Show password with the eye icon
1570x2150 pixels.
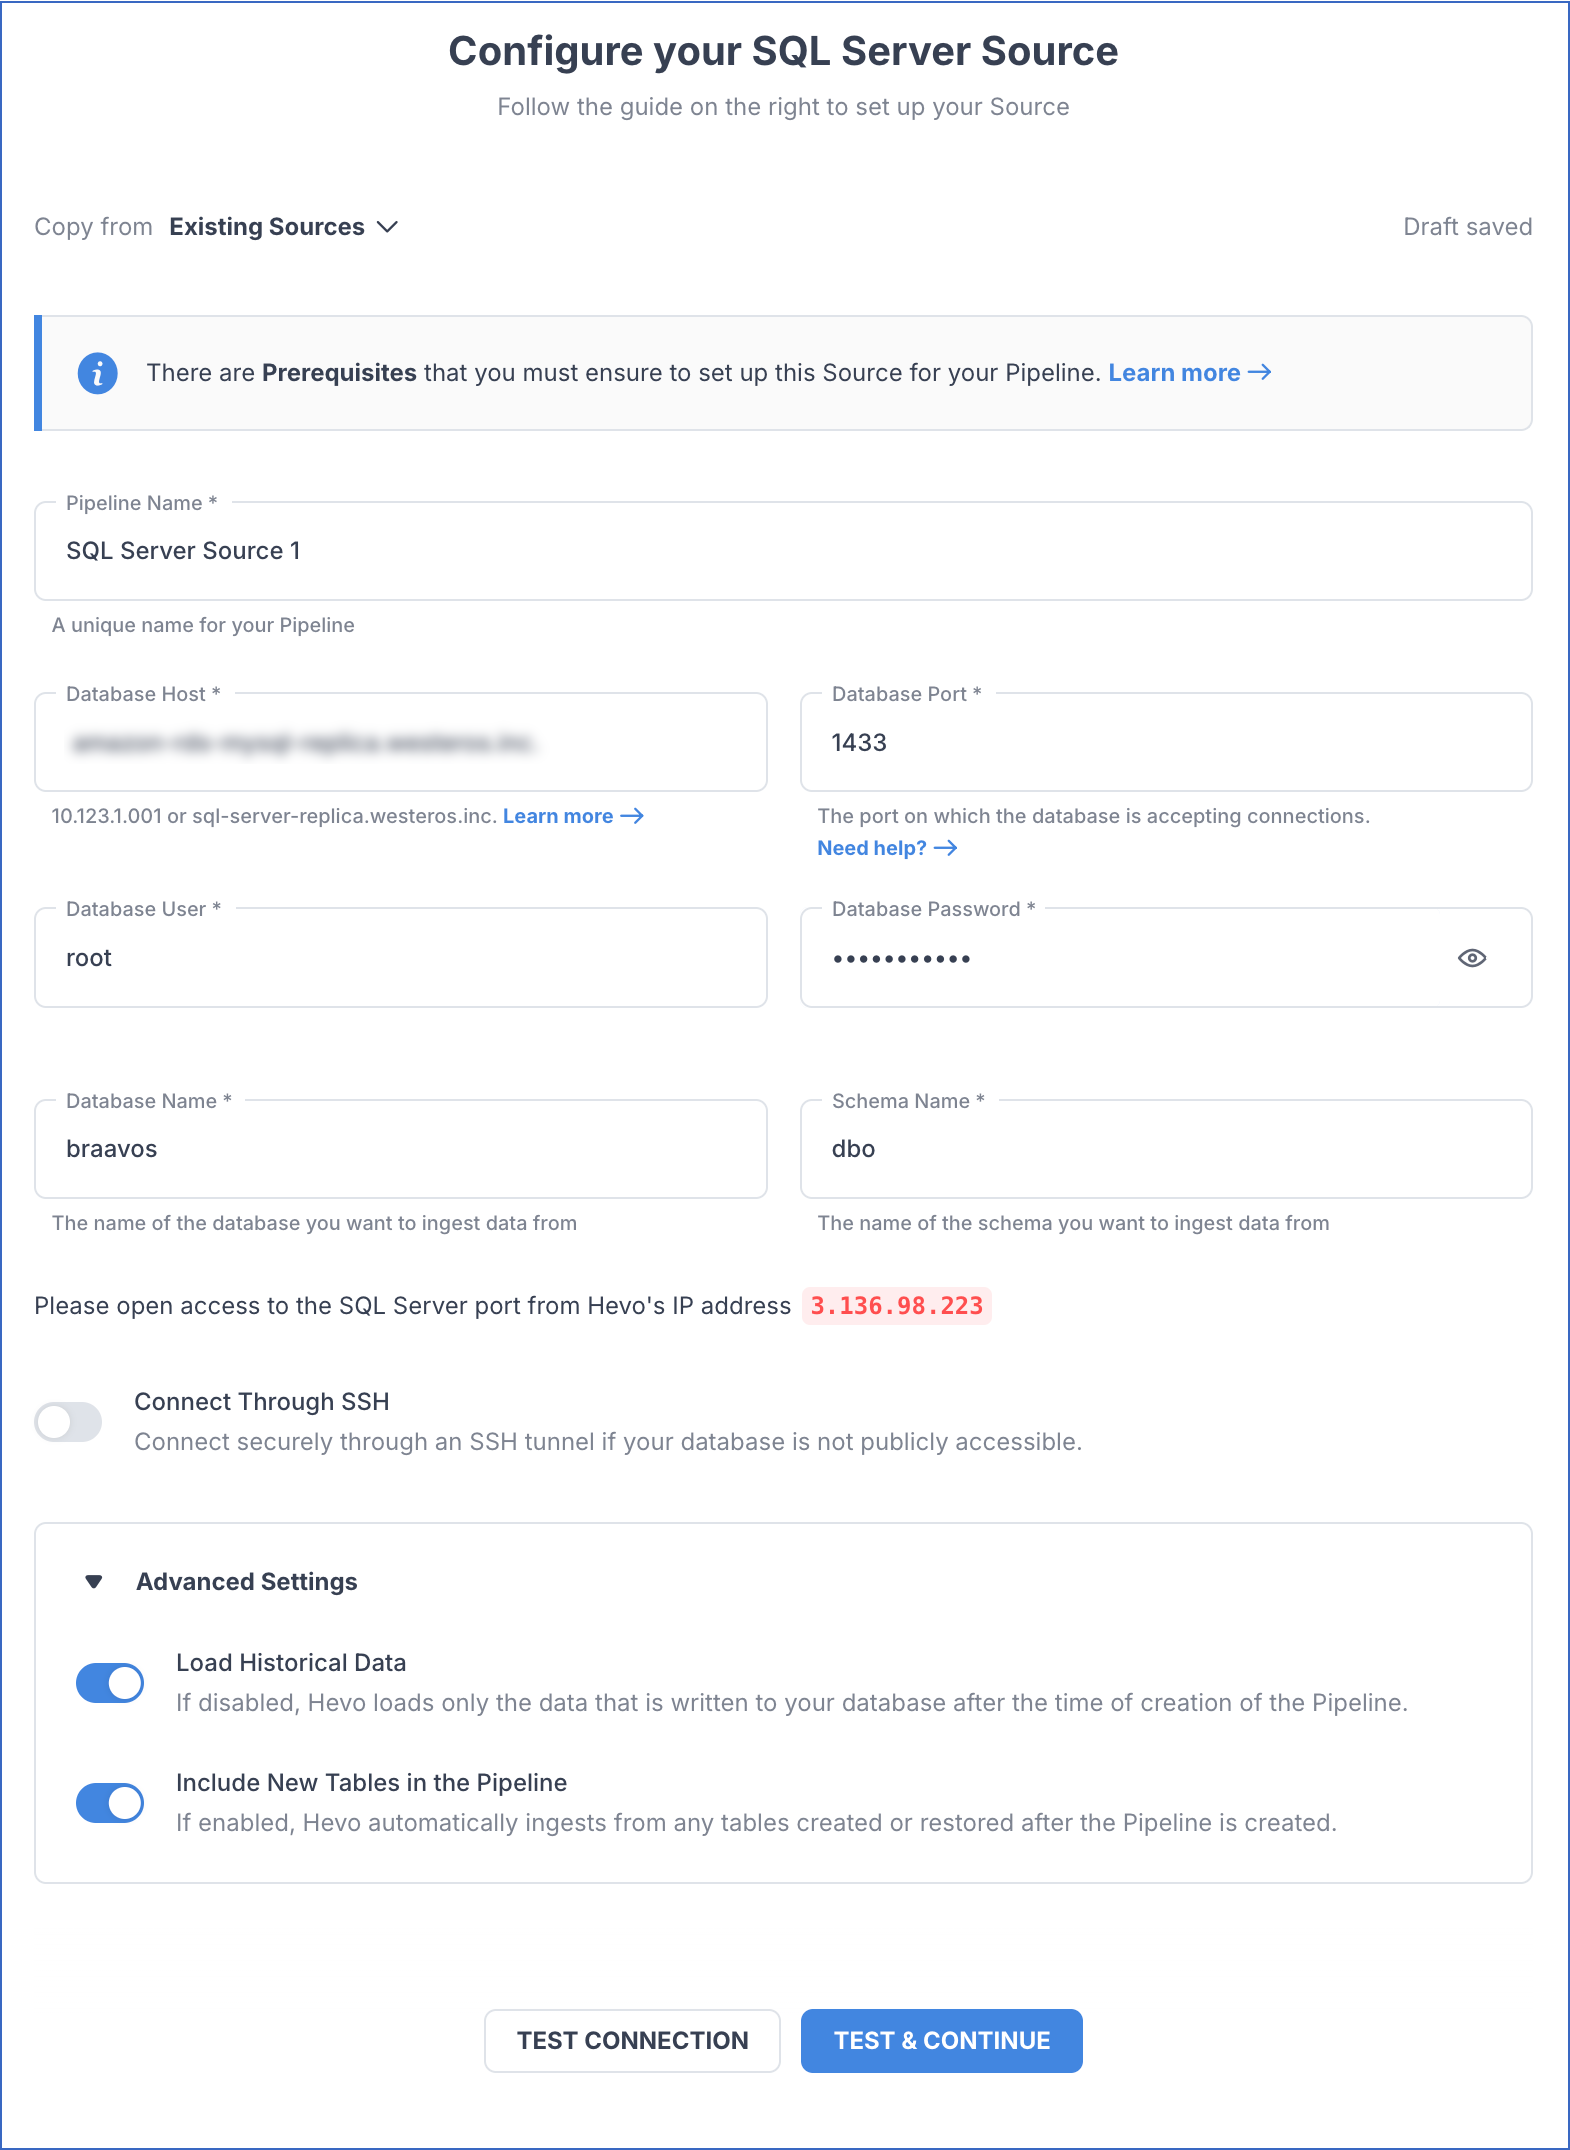point(1471,958)
